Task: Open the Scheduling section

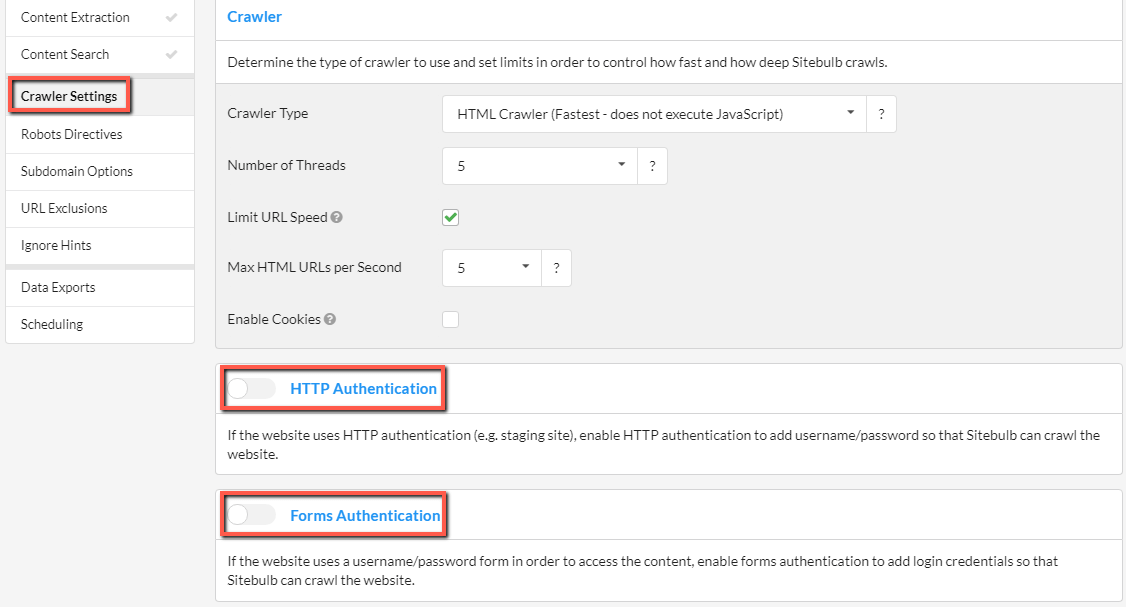Action: tap(100, 325)
